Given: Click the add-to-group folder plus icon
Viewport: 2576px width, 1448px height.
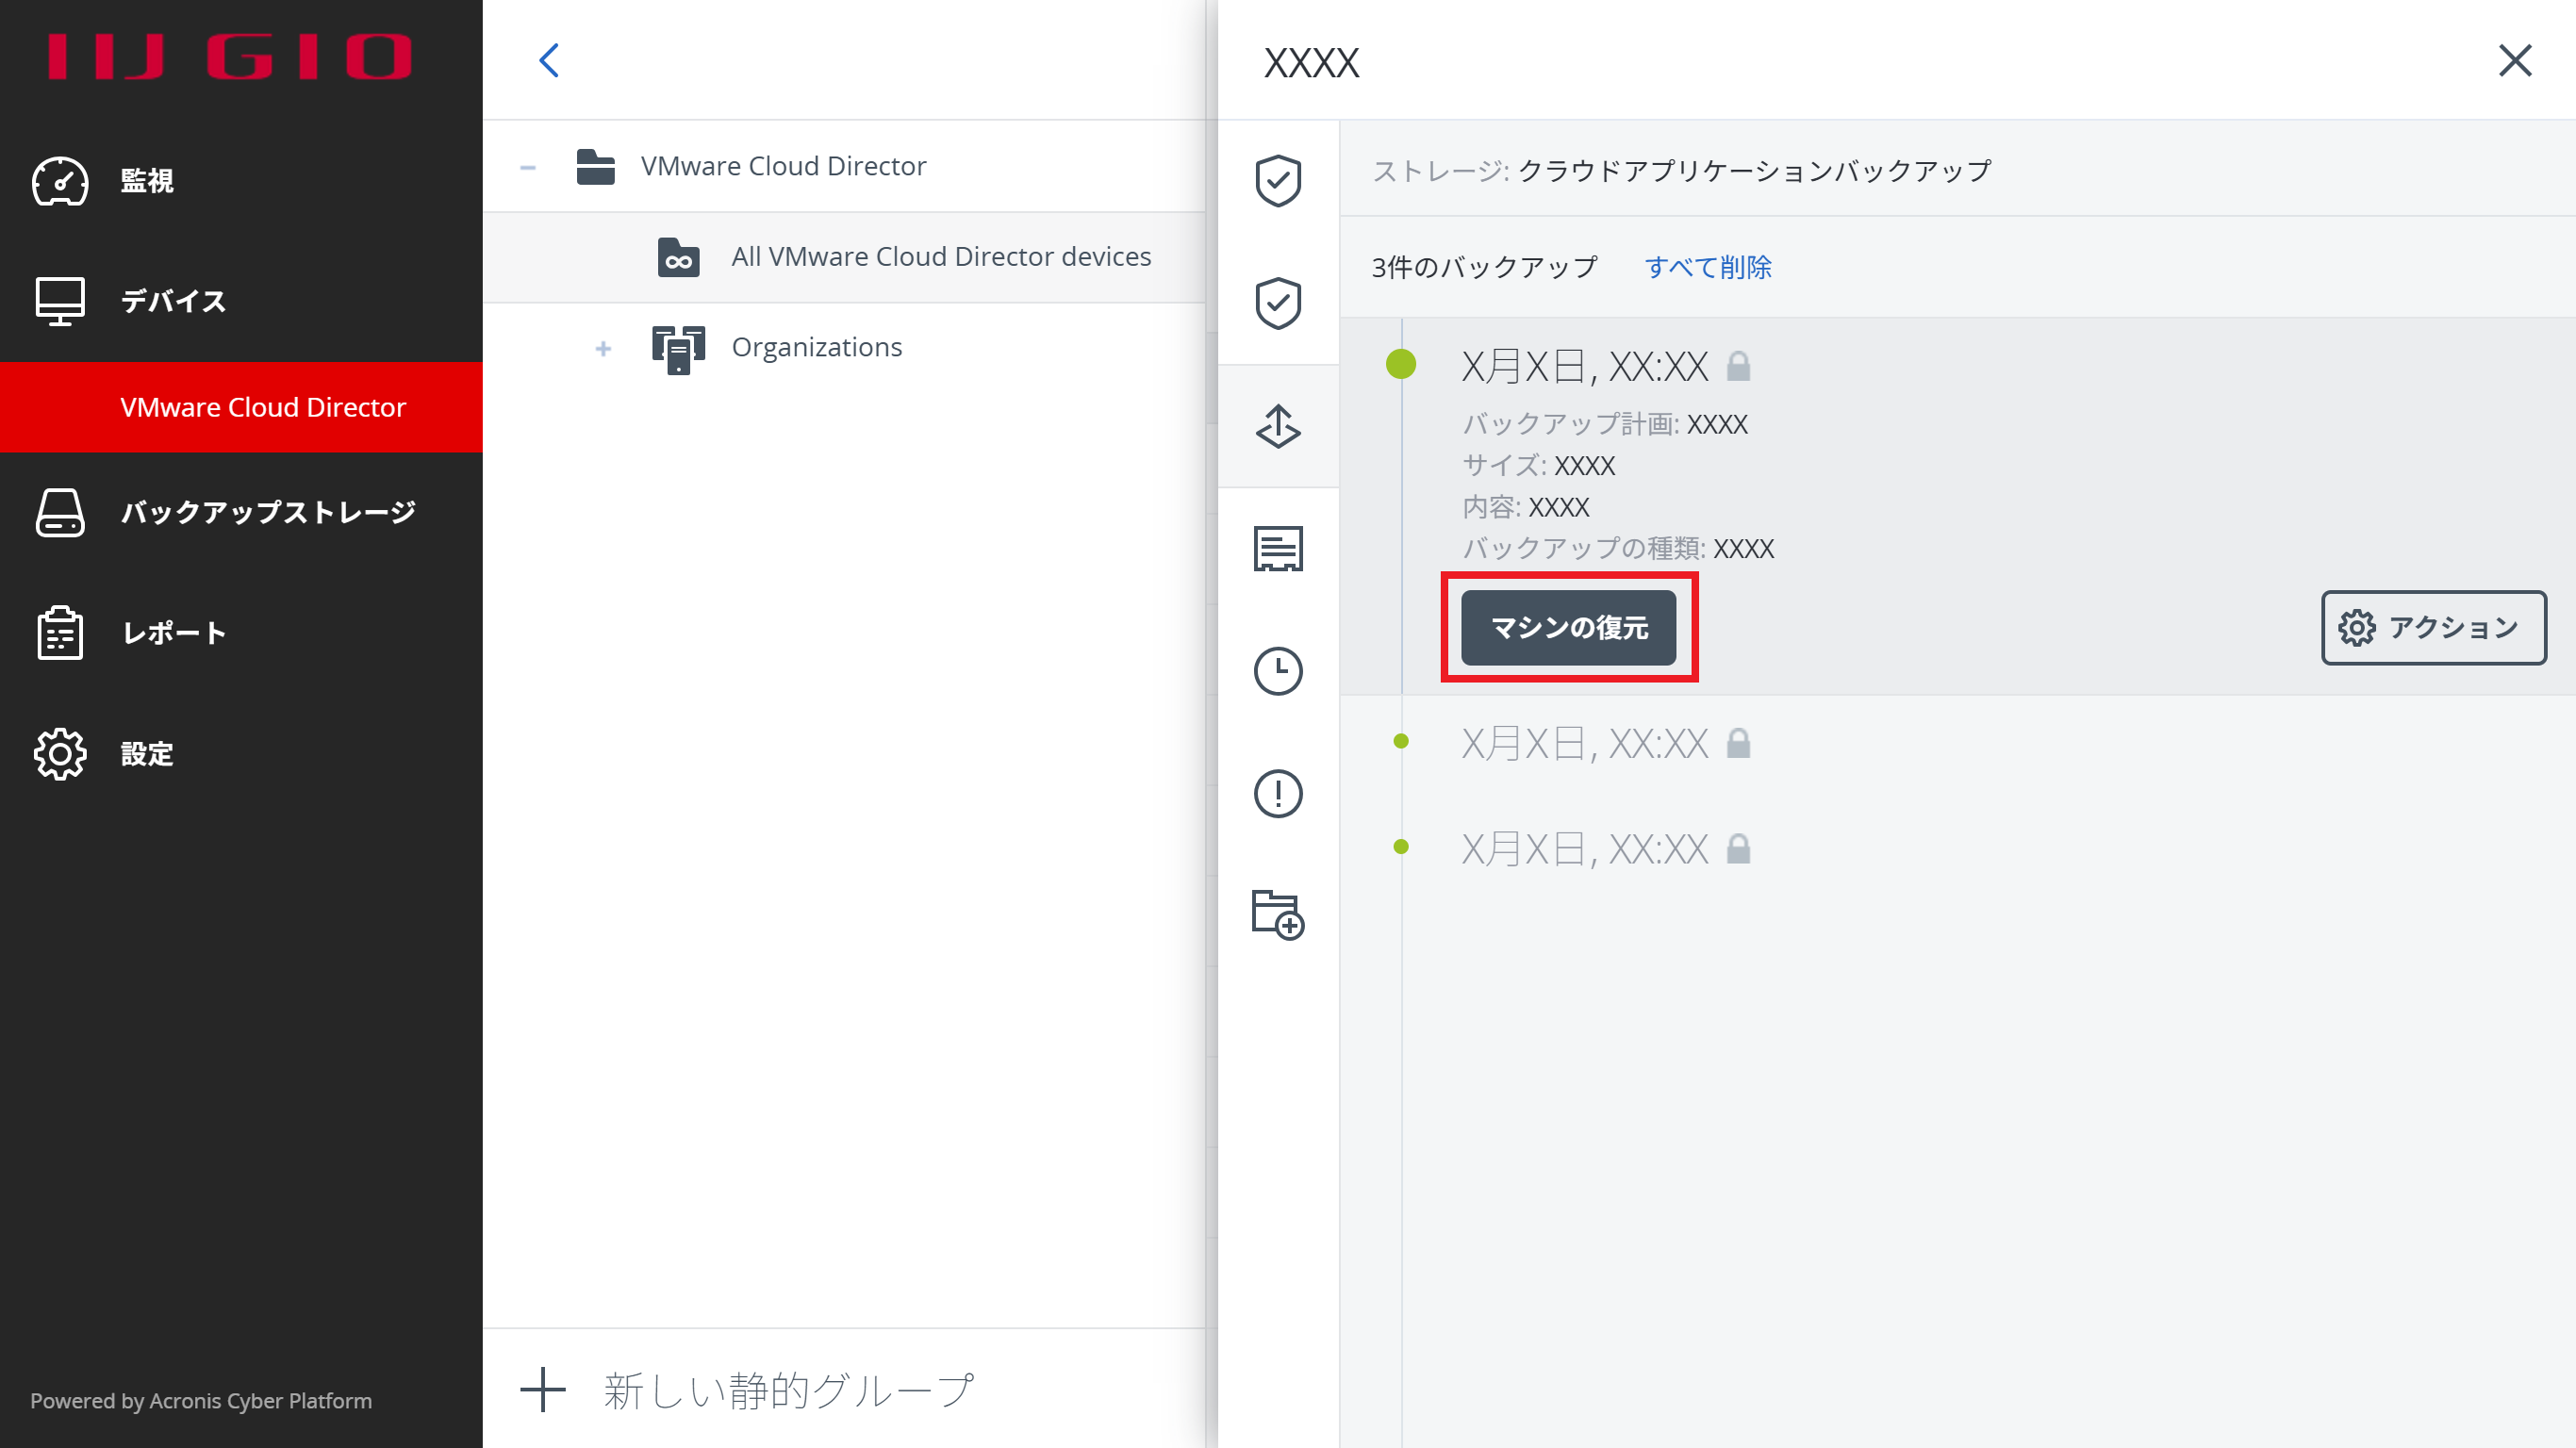Looking at the screenshot, I should (x=1278, y=915).
